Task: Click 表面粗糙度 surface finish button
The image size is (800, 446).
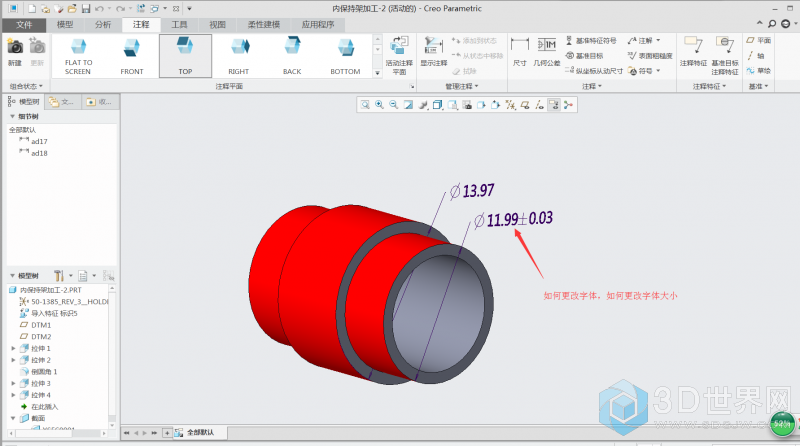Action: click(651, 56)
